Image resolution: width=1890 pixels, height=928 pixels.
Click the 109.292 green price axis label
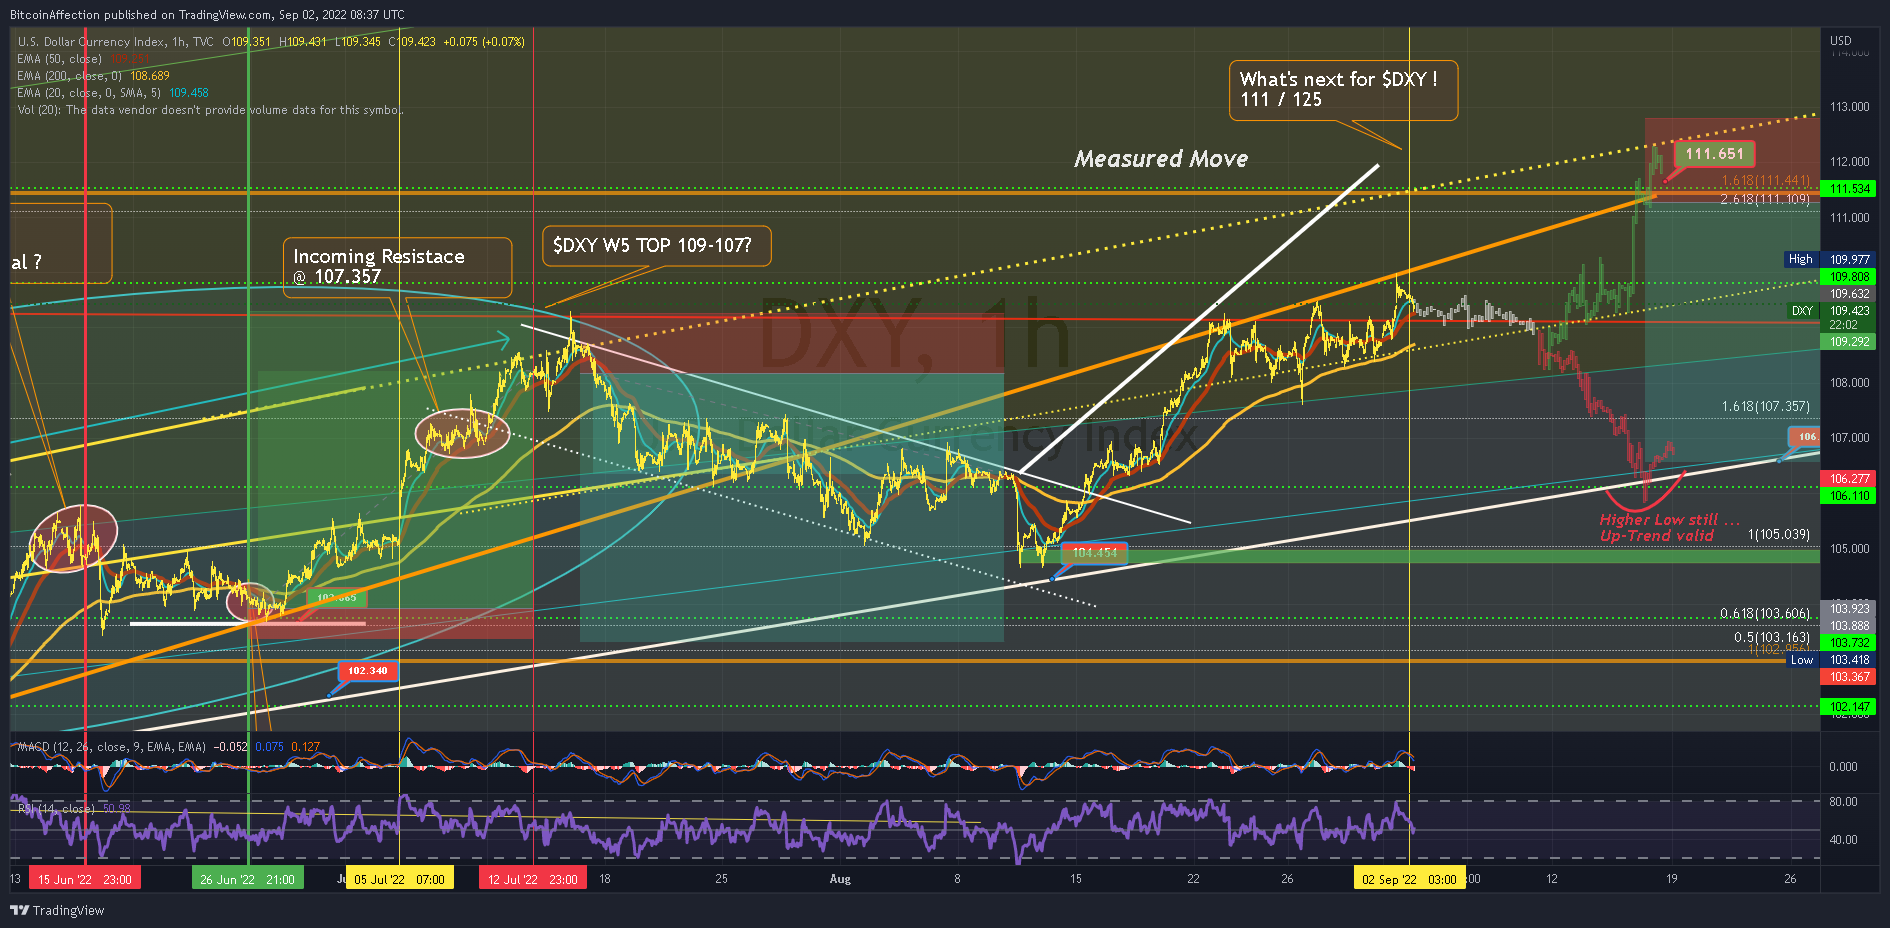[1849, 342]
